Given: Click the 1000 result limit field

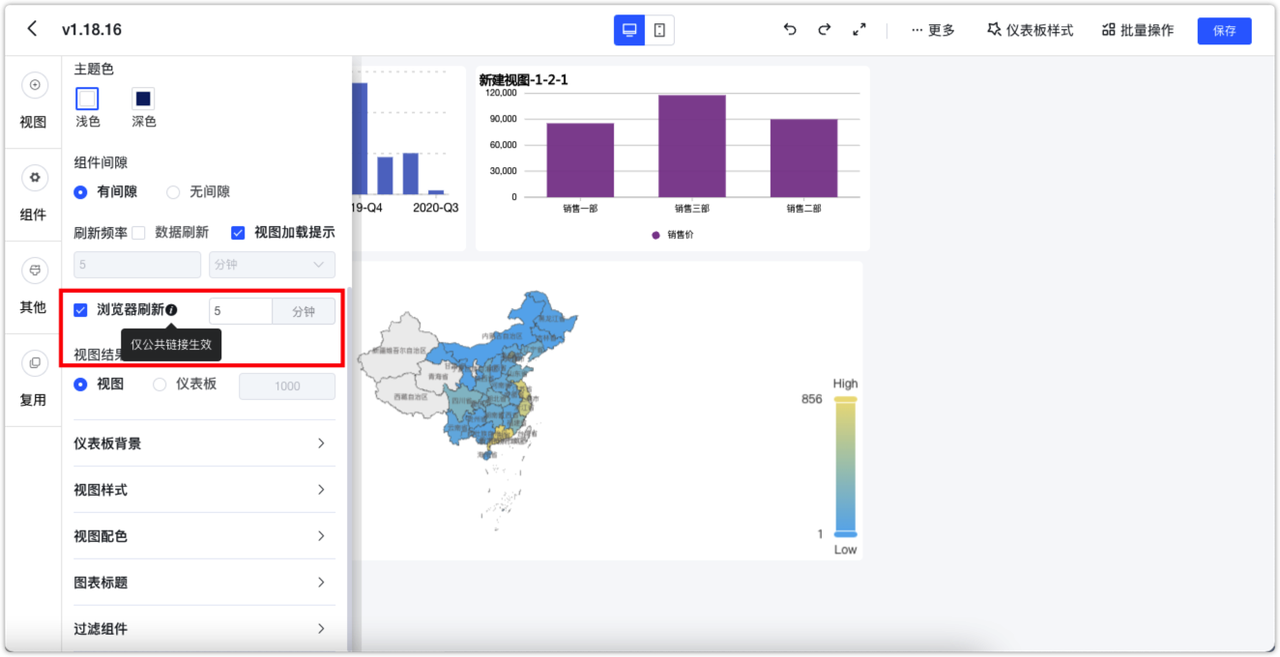Looking at the screenshot, I should click(x=287, y=386).
